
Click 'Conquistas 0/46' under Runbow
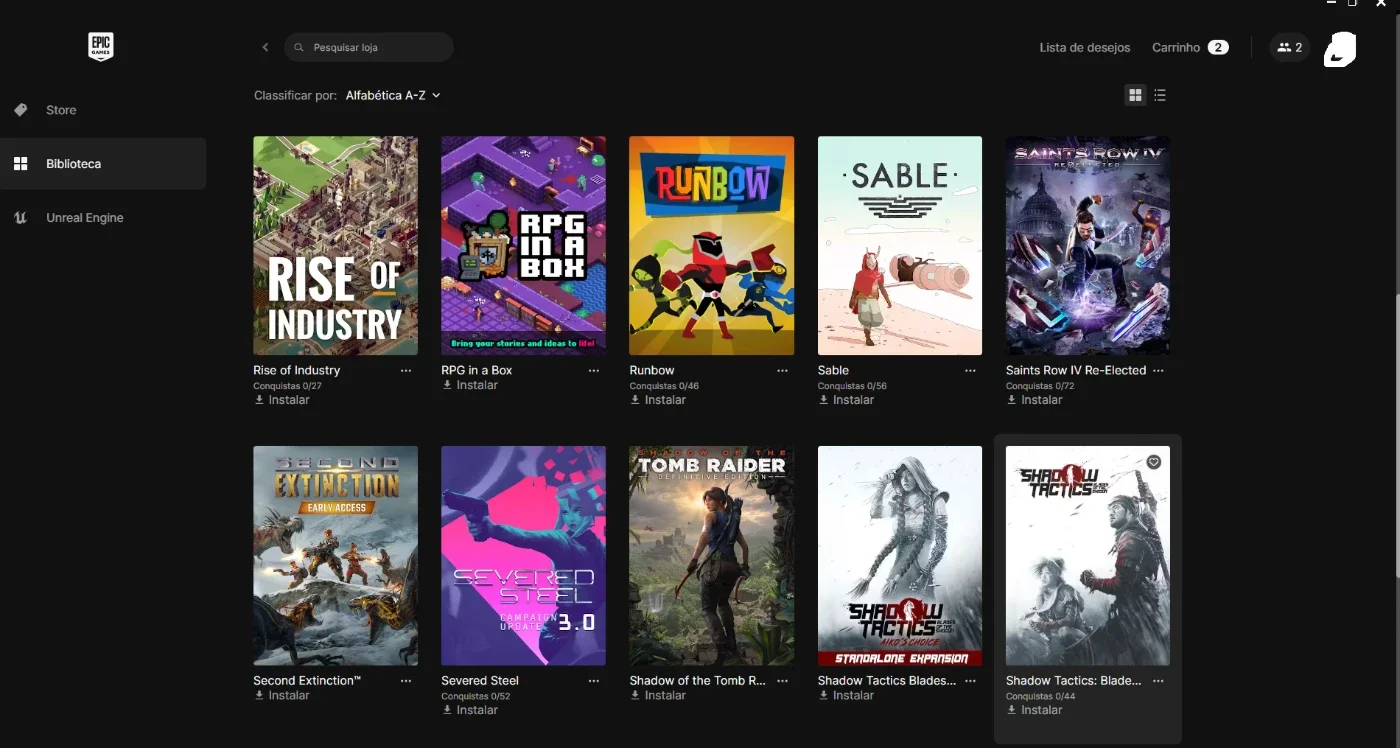click(664, 386)
